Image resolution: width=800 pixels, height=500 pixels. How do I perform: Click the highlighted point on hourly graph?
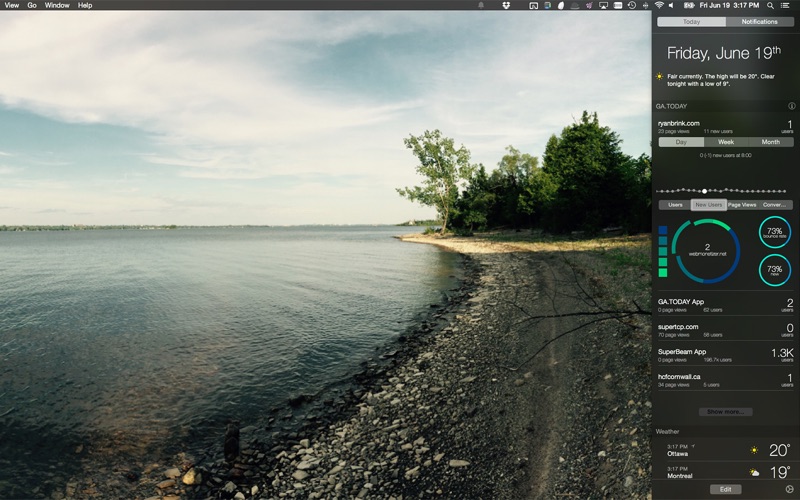704,191
